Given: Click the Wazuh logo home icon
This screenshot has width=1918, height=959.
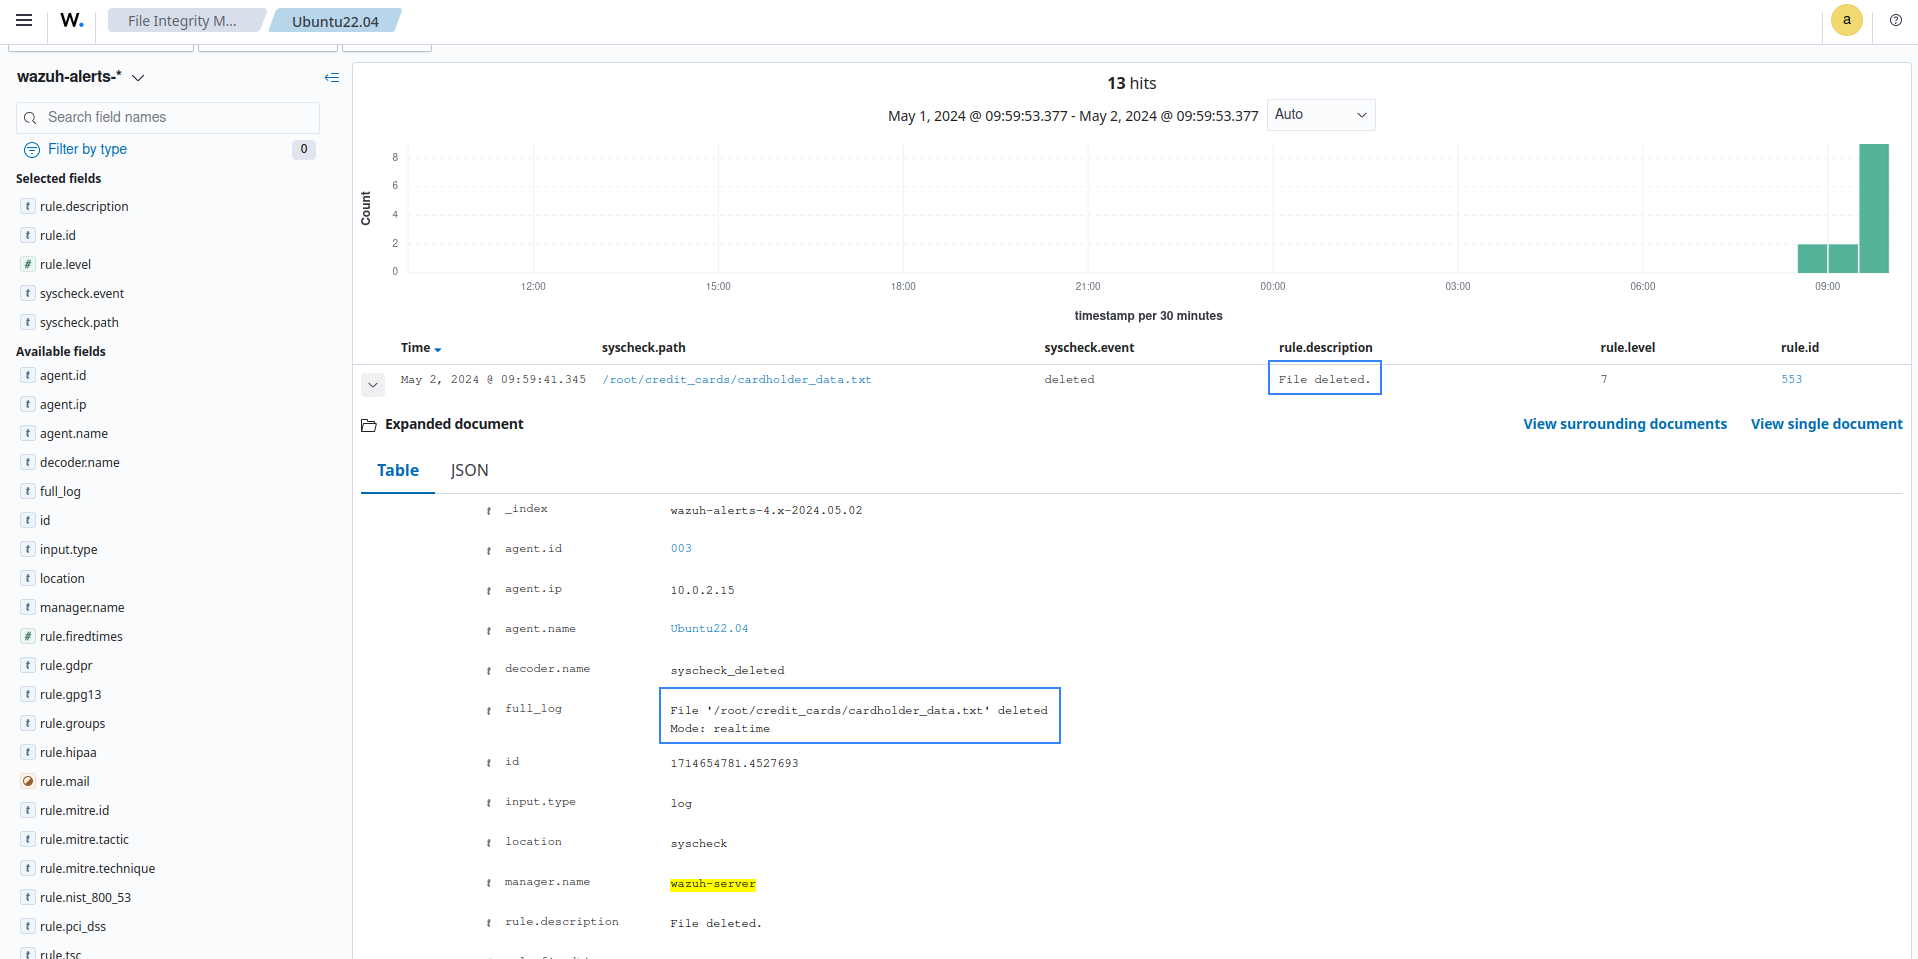Looking at the screenshot, I should (x=72, y=20).
